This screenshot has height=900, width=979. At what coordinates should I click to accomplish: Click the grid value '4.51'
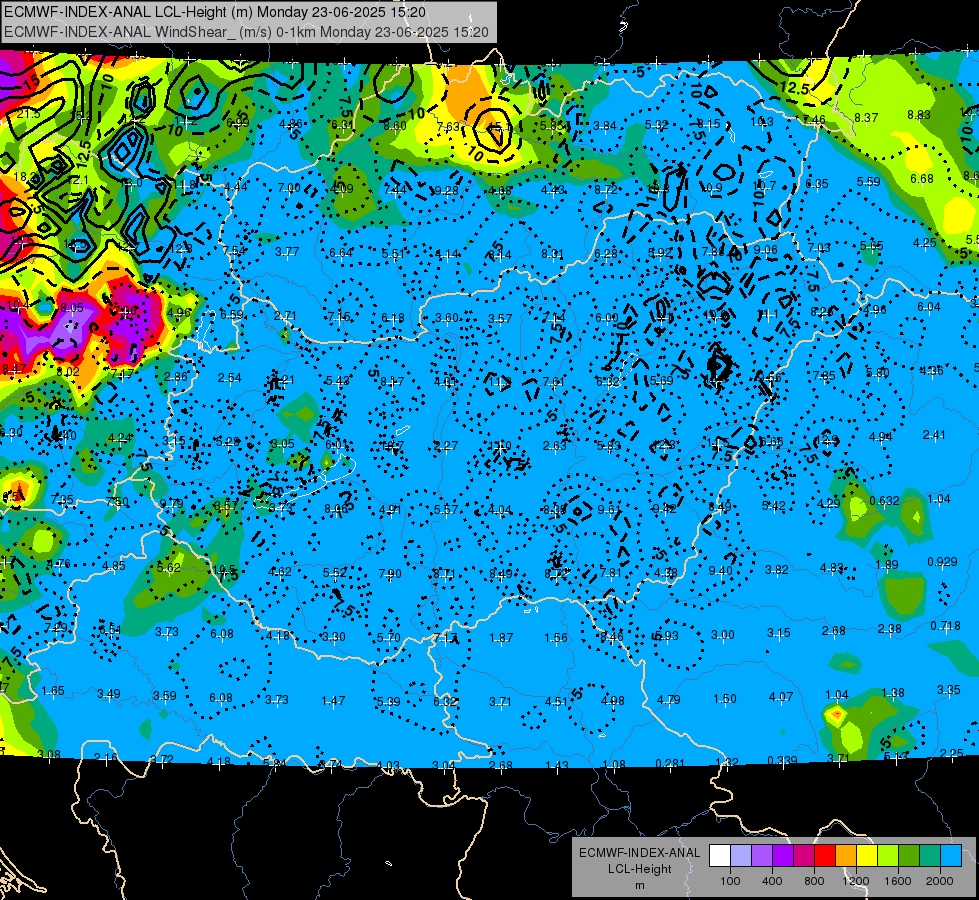(556, 701)
